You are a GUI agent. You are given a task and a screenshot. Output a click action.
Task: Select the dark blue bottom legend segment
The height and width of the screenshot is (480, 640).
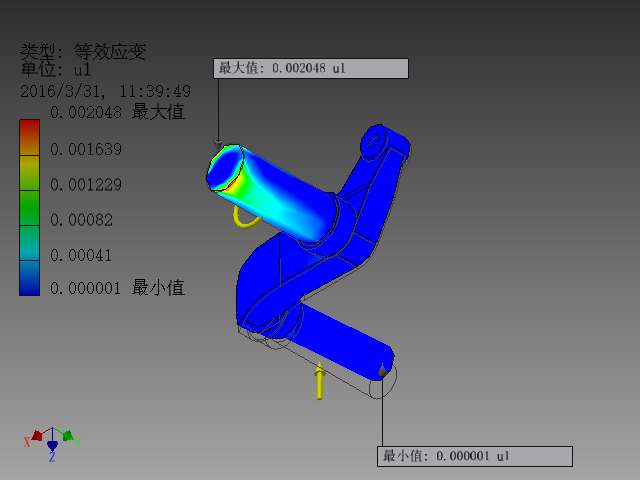(29, 278)
